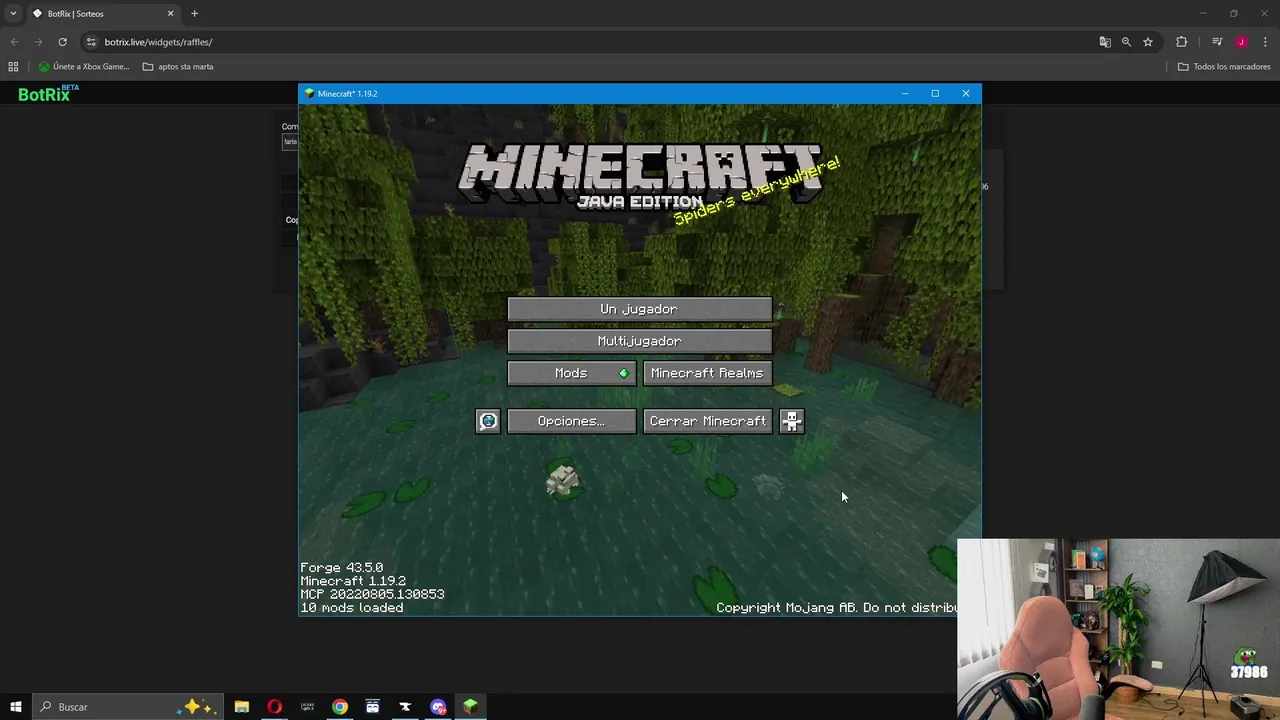Click the translate page icon in Chrome
Screen dimensions: 1280x720
1105,42
